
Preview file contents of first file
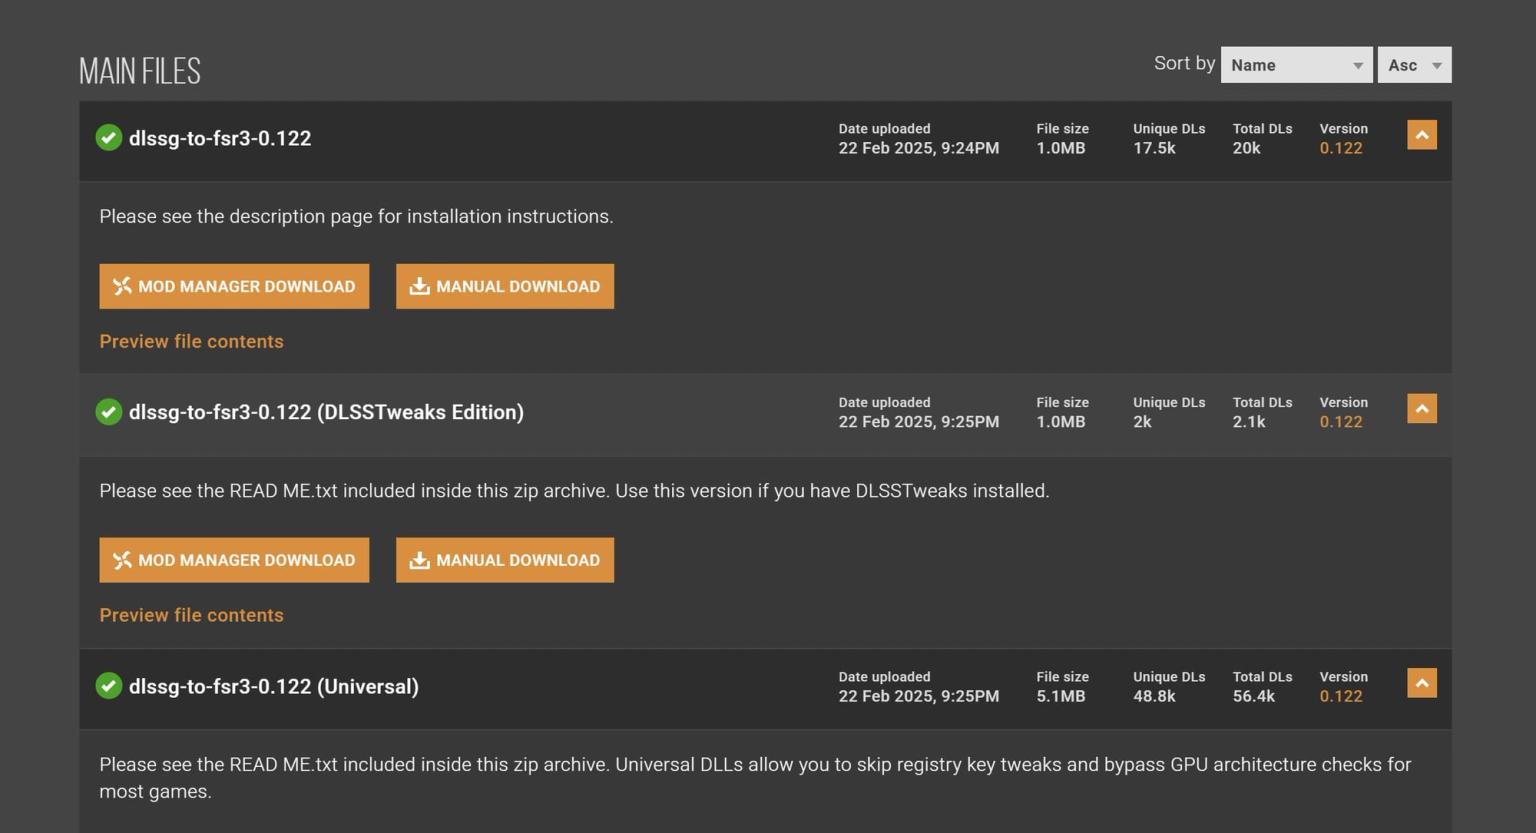[x=192, y=342]
